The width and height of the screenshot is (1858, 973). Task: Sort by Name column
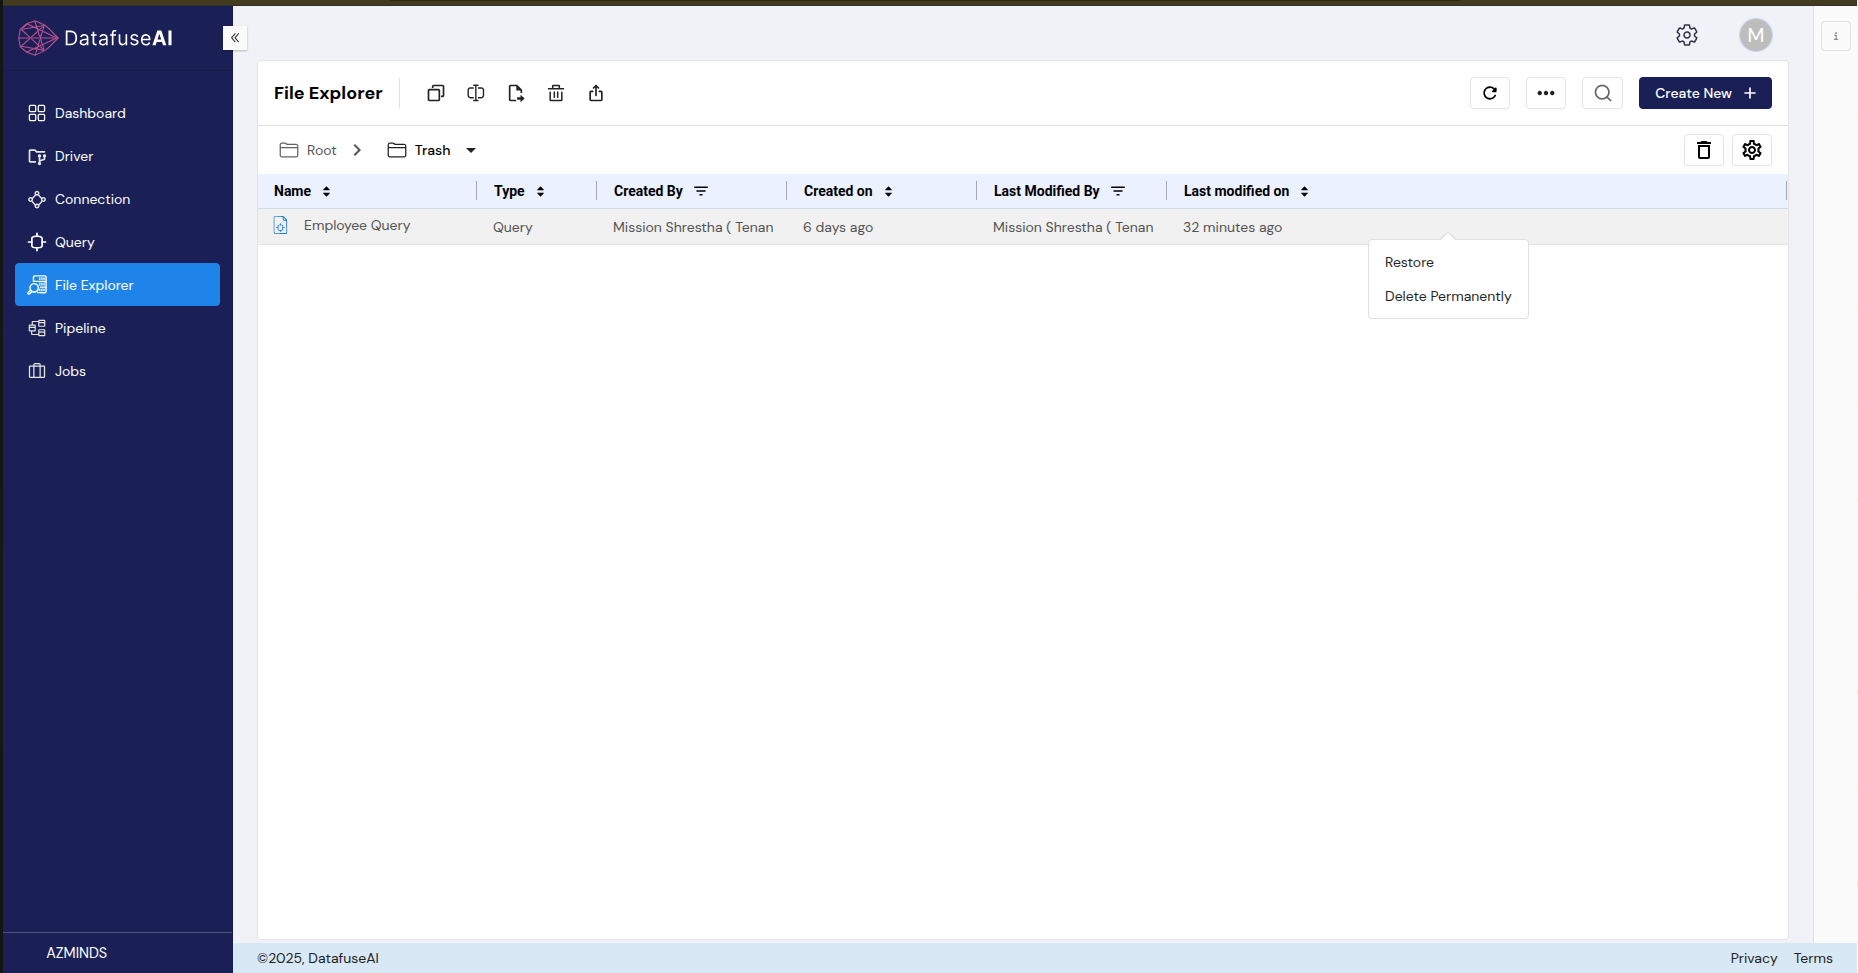click(x=326, y=191)
